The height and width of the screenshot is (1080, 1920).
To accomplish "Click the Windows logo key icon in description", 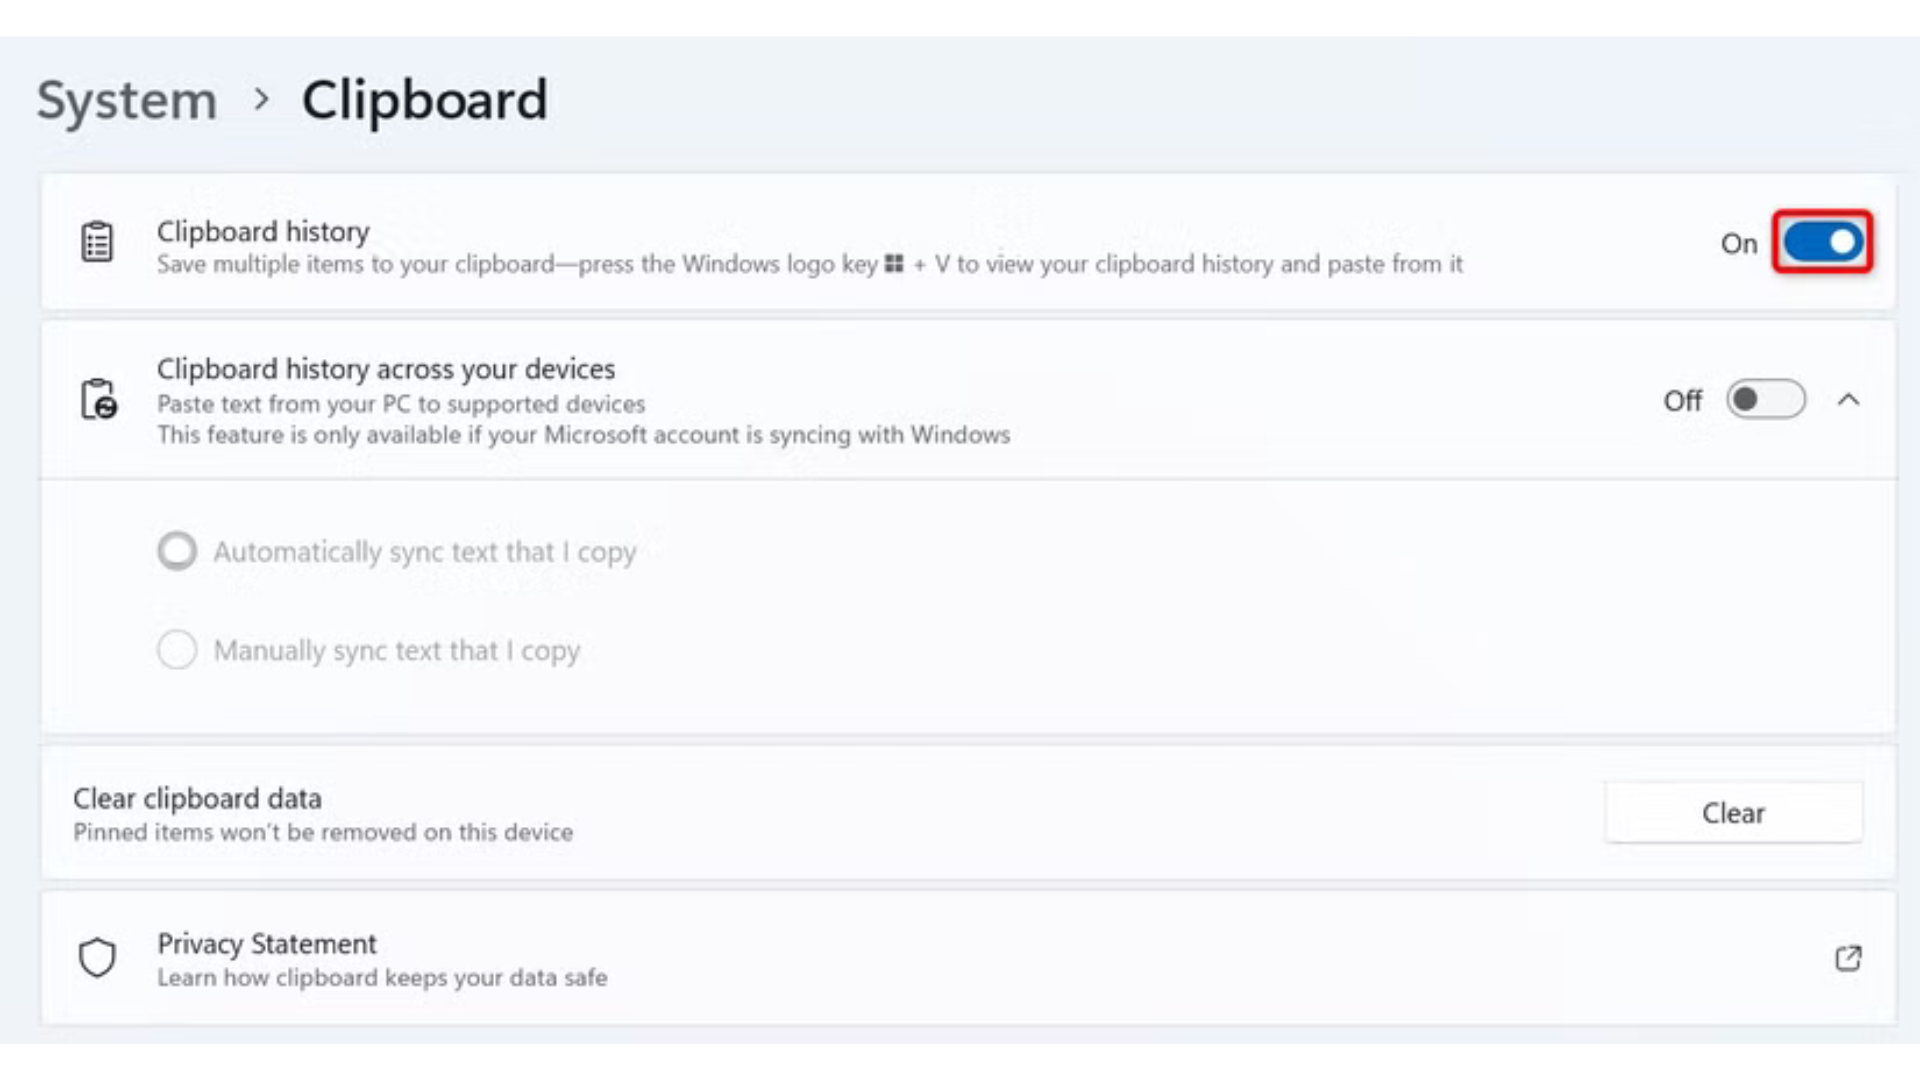I will [894, 264].
